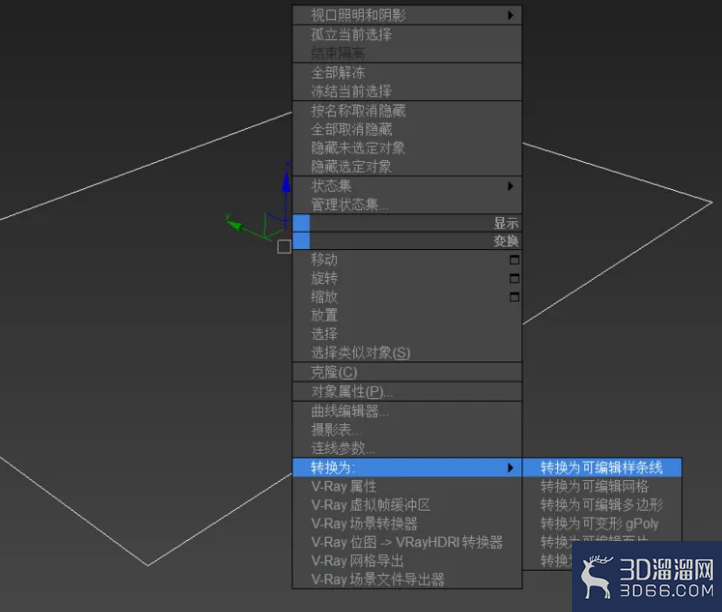Choose 放置 menu item
The image size is (722, 612).
407,315
